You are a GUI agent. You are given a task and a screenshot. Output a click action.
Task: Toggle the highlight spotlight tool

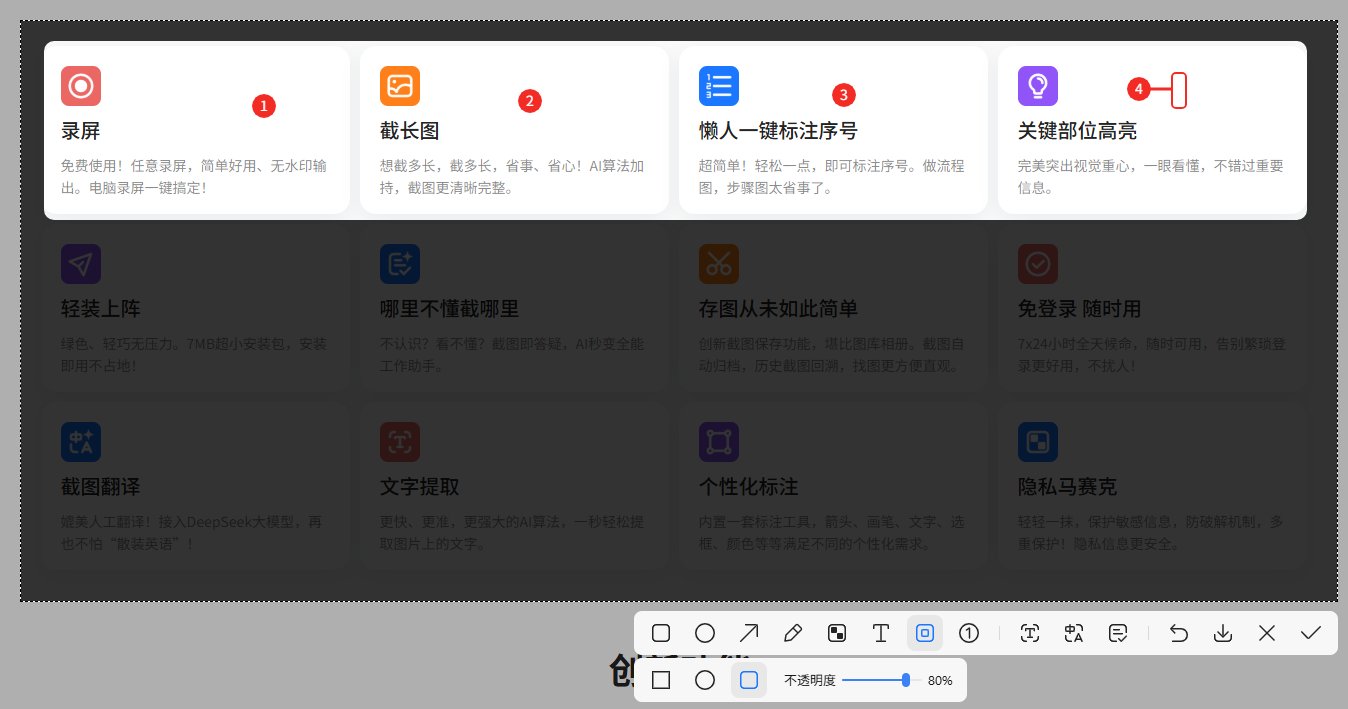point(925,633)
